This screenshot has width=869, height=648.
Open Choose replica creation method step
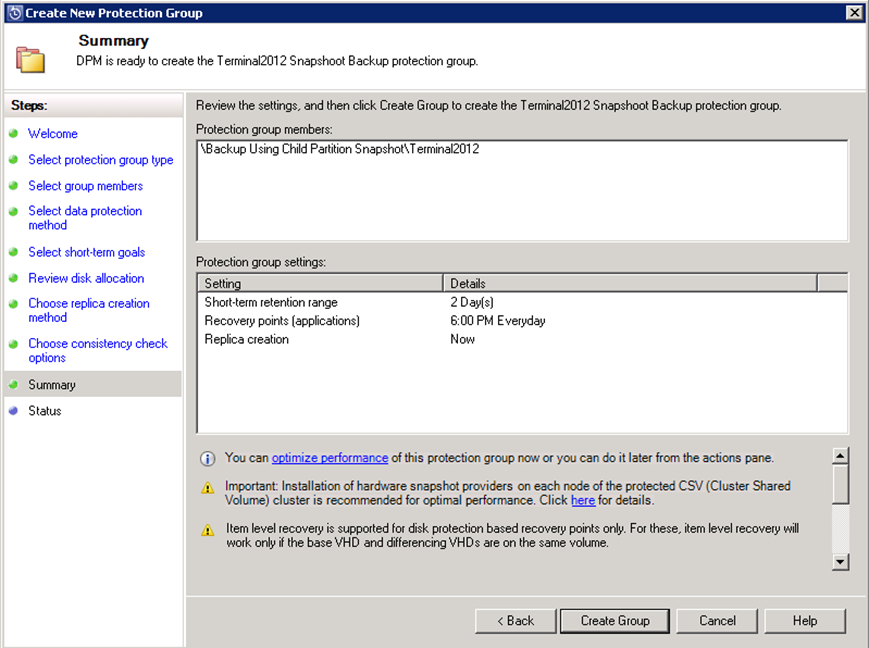coord(89,310)
